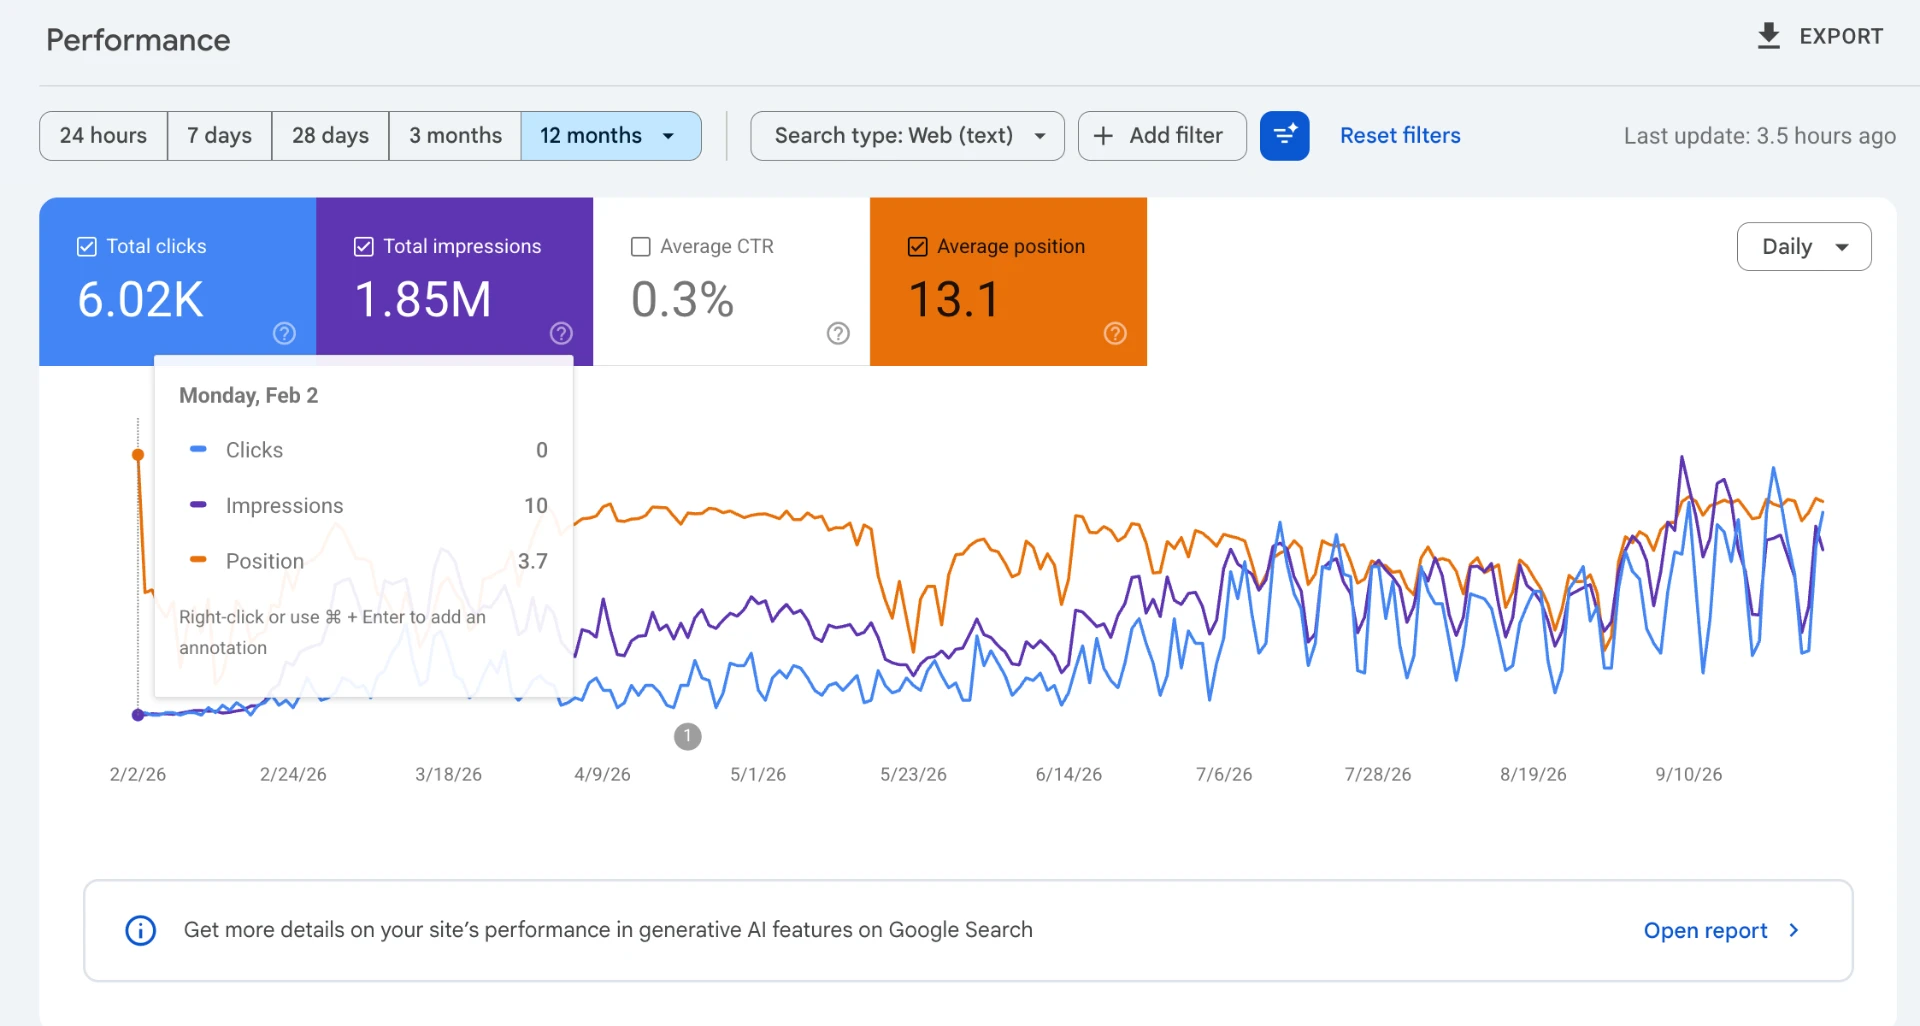This screenshot has height=1026, width=1920.
Task: Click the 5/23/26 axis date label
Action: 913,774
